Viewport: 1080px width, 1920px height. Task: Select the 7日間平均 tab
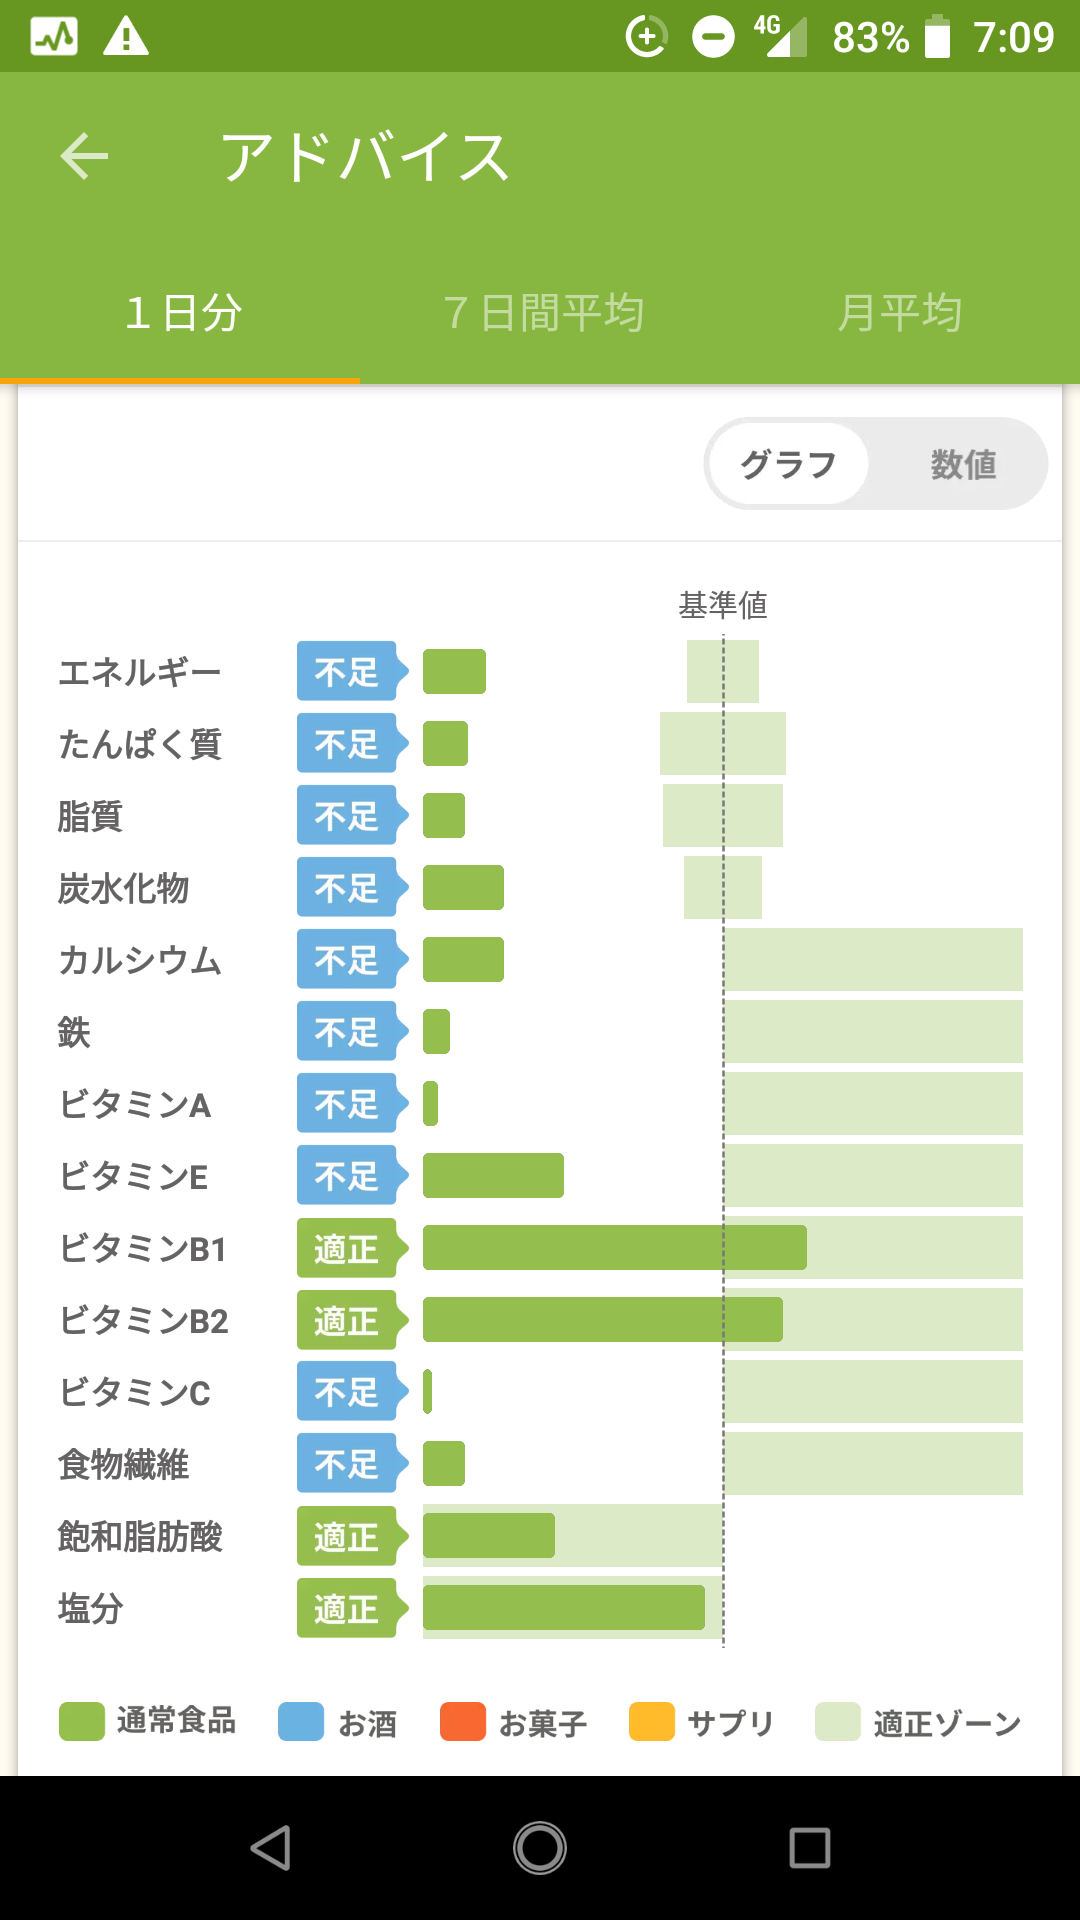tap(543, 313)
